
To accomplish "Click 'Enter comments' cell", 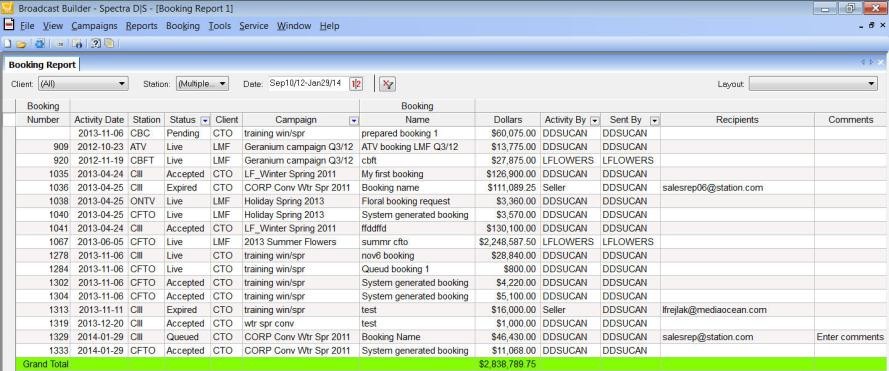I will point(850,338).
